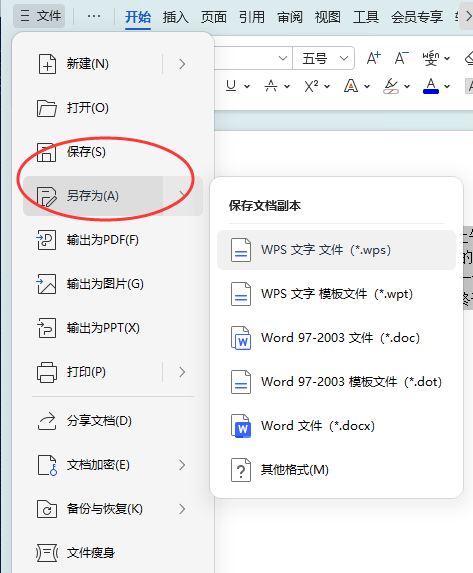
Task: Save as WPS 文字 文件 (*.wps)
Action: point(336,250)
